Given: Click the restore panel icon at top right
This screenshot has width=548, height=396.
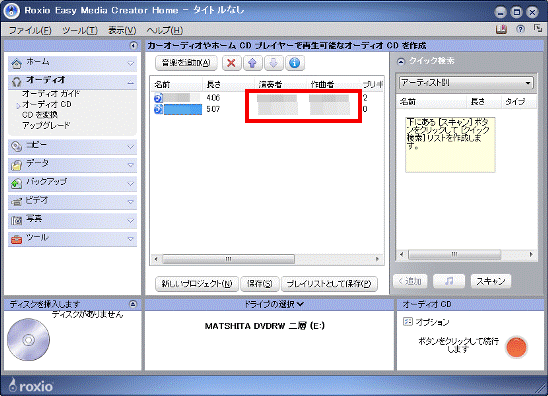Looking at the screenshot, I should click(x=538, y=29).
